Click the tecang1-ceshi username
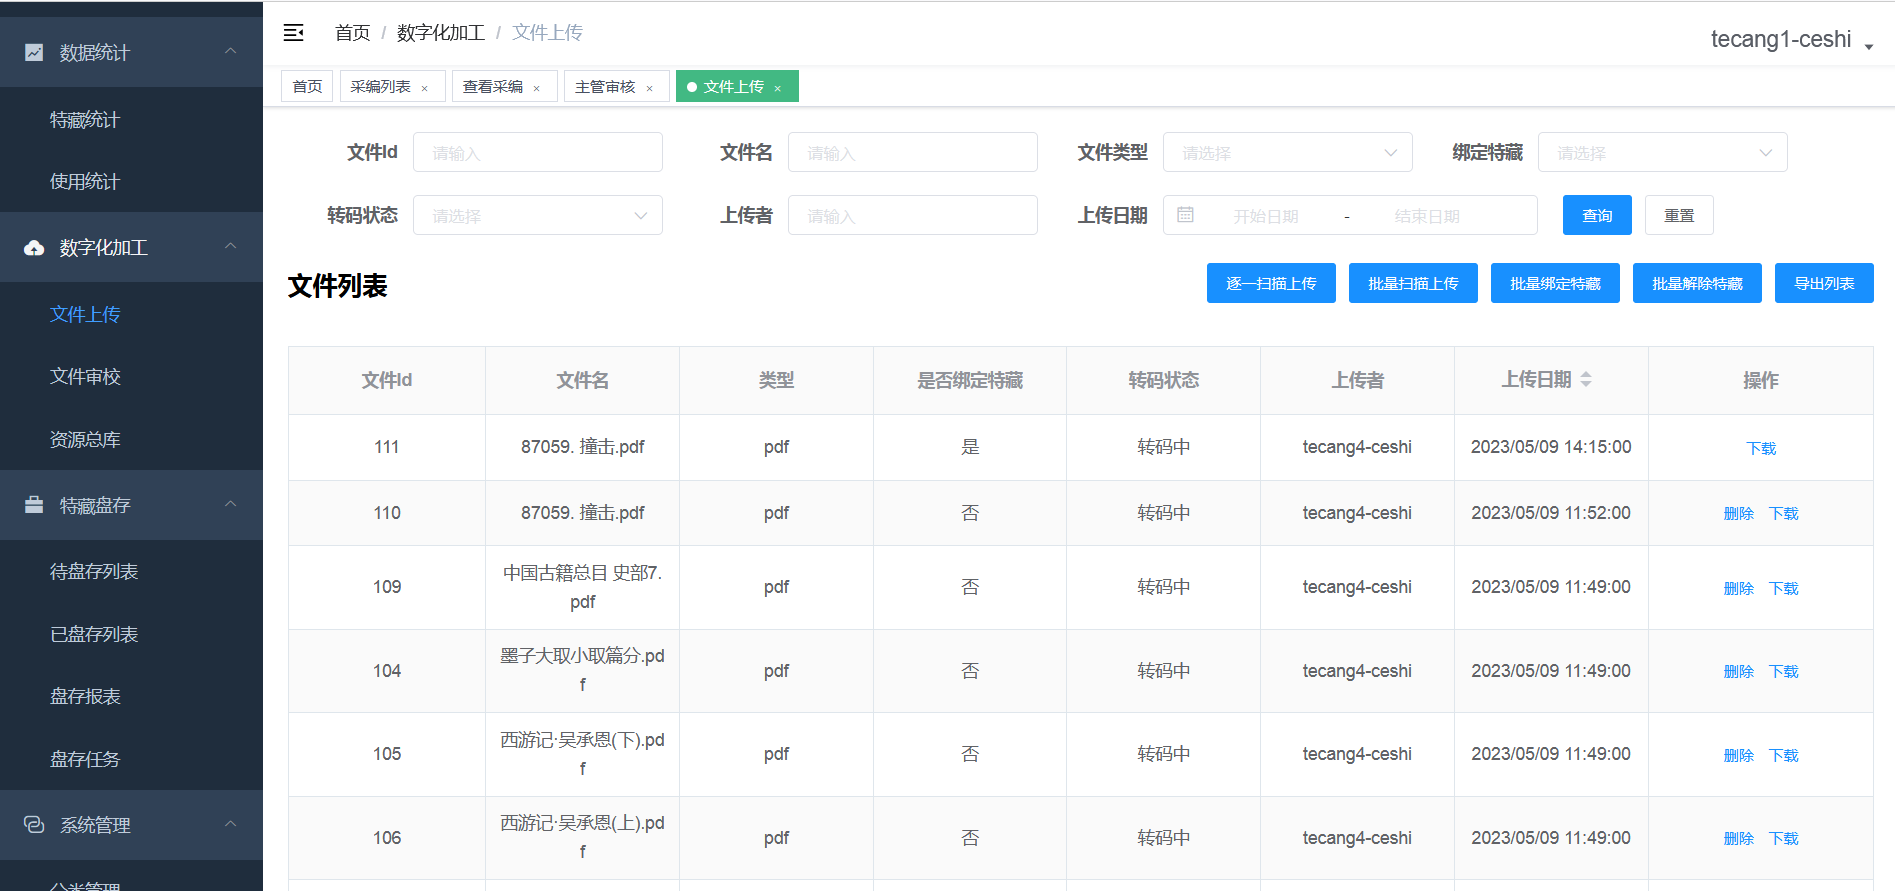The image size is (1895, 891). point(1781,39)
